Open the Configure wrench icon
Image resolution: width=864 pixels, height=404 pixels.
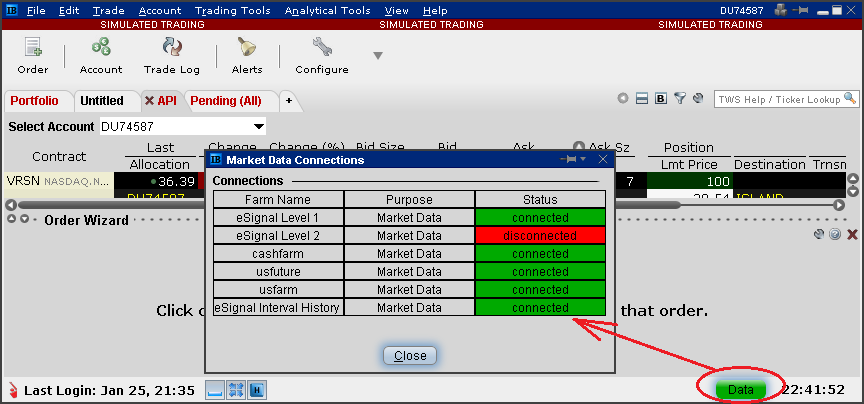pyautogui.click(x=322, y=55)
